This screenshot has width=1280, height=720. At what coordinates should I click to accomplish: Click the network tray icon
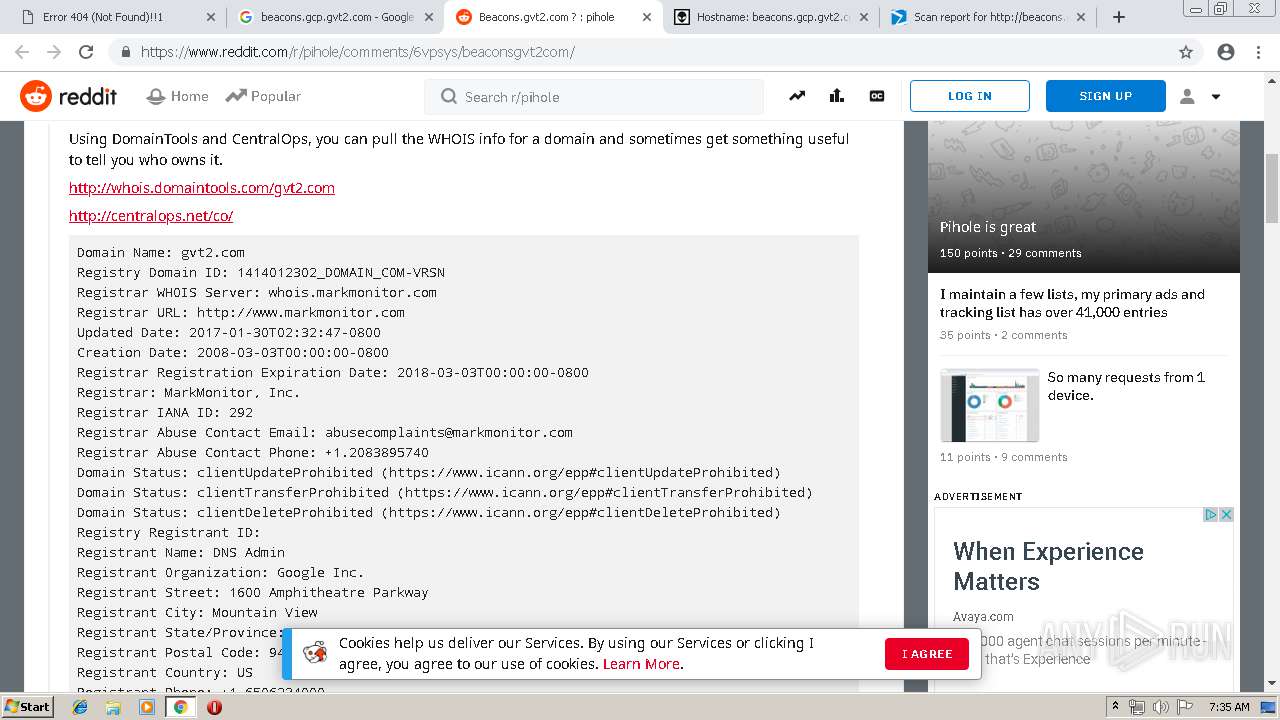1137,707
